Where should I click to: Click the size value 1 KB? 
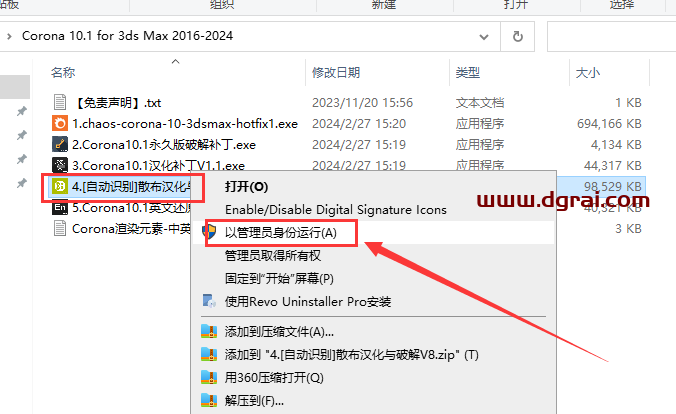point(628,103)
